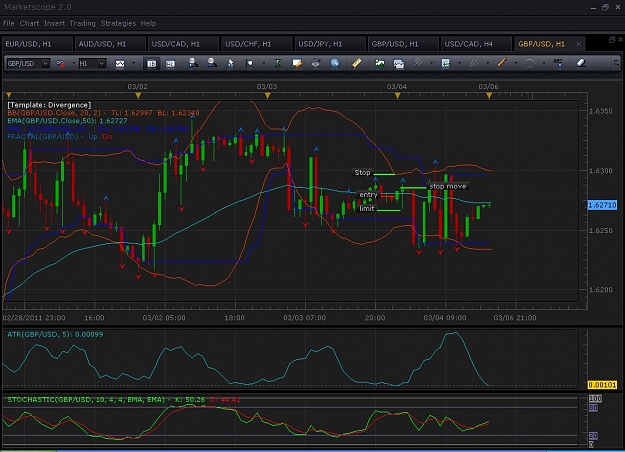
Task: Click the crosshair marker tool icon
Action: [x=250, y=63]
